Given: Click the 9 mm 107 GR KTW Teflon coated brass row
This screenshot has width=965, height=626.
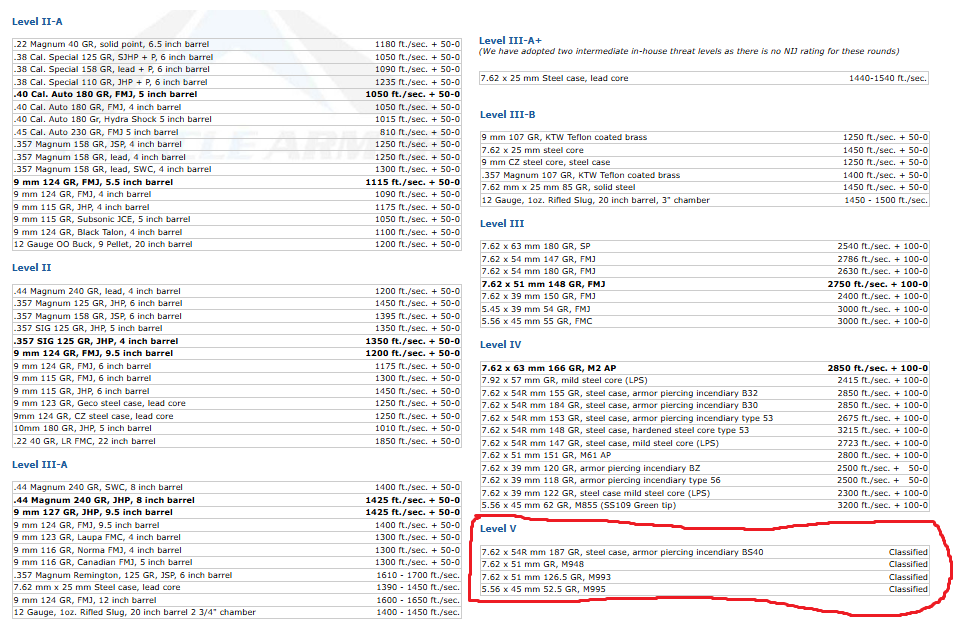Looking at the screenshot, I should (x=705, y=137).
